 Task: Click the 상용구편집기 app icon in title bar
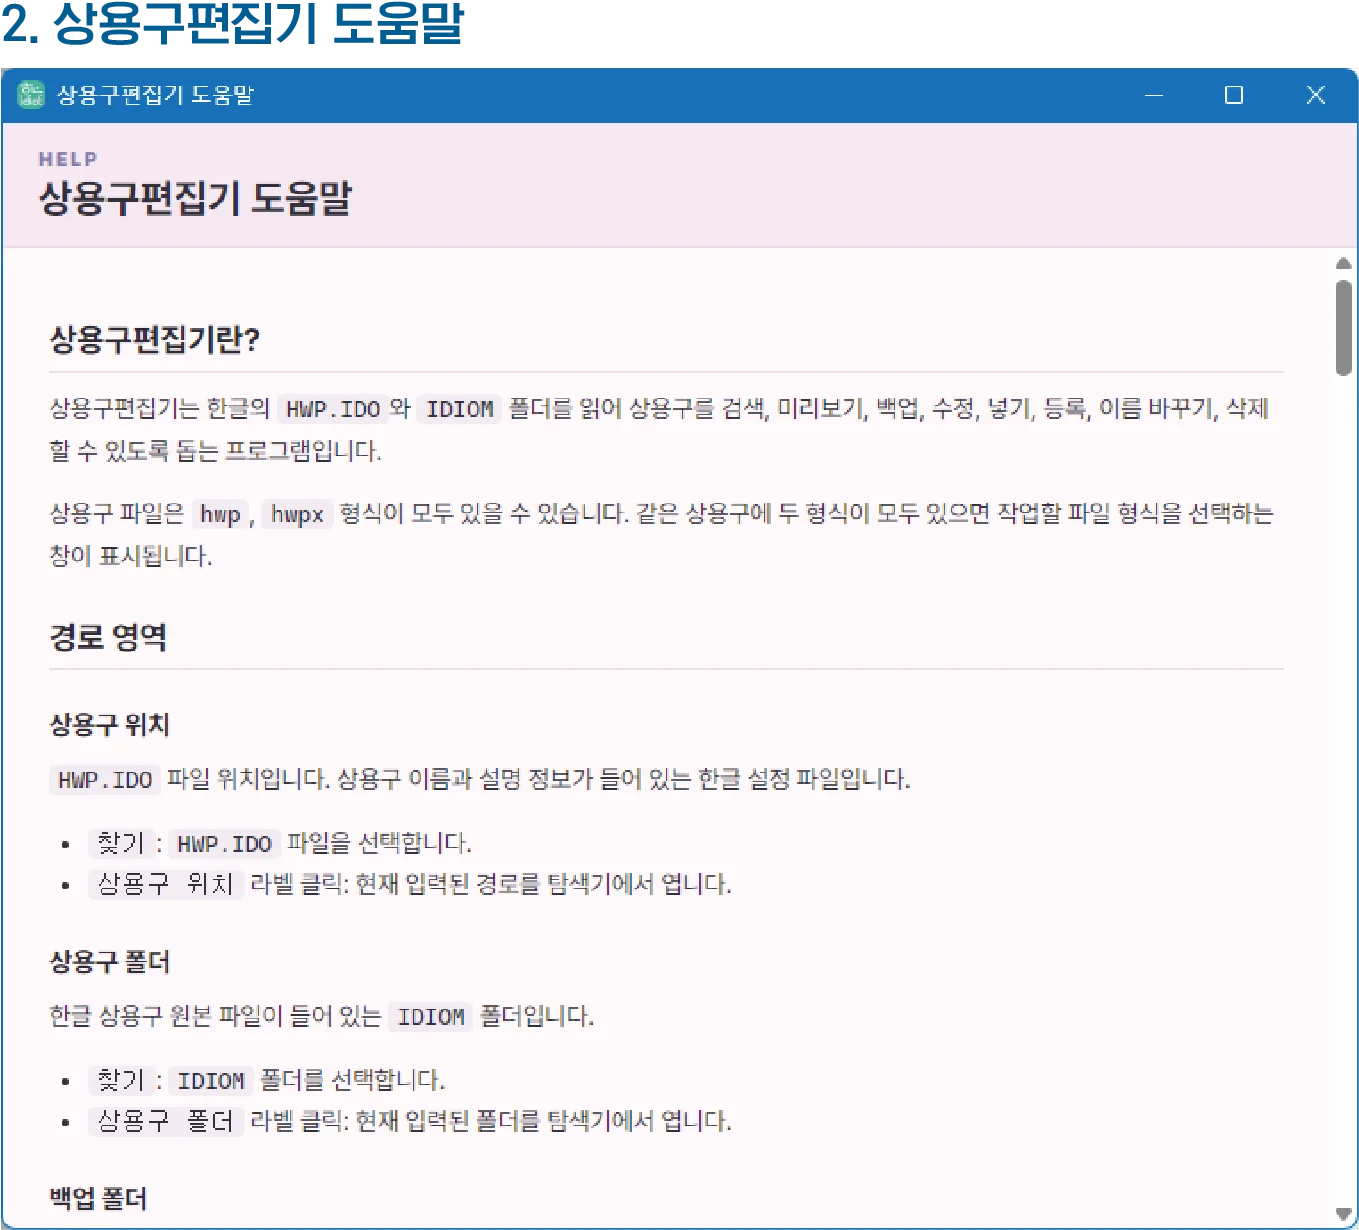pyautogui.click(x=31, y=94)
